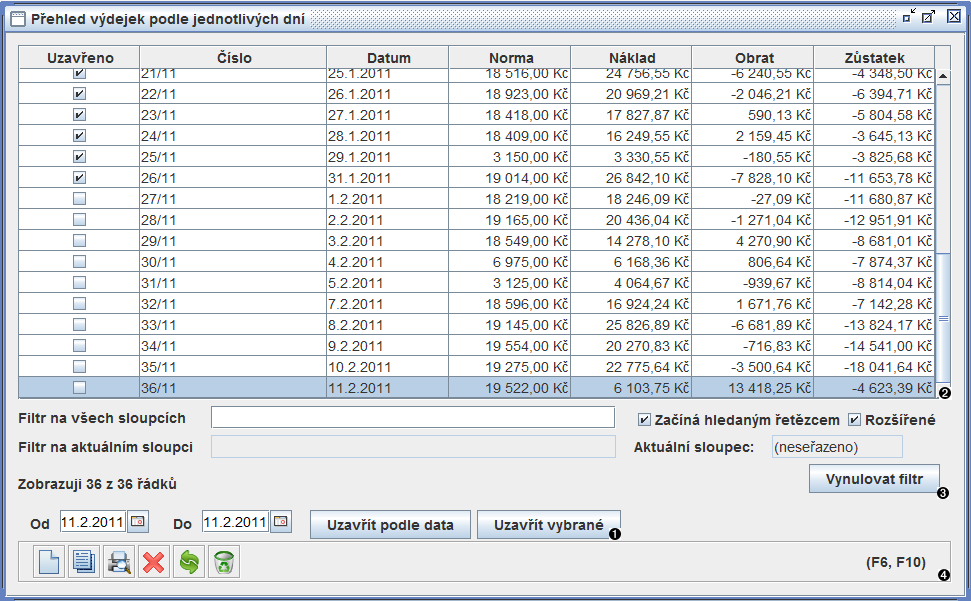Click the copy record icon

point(84,562)
